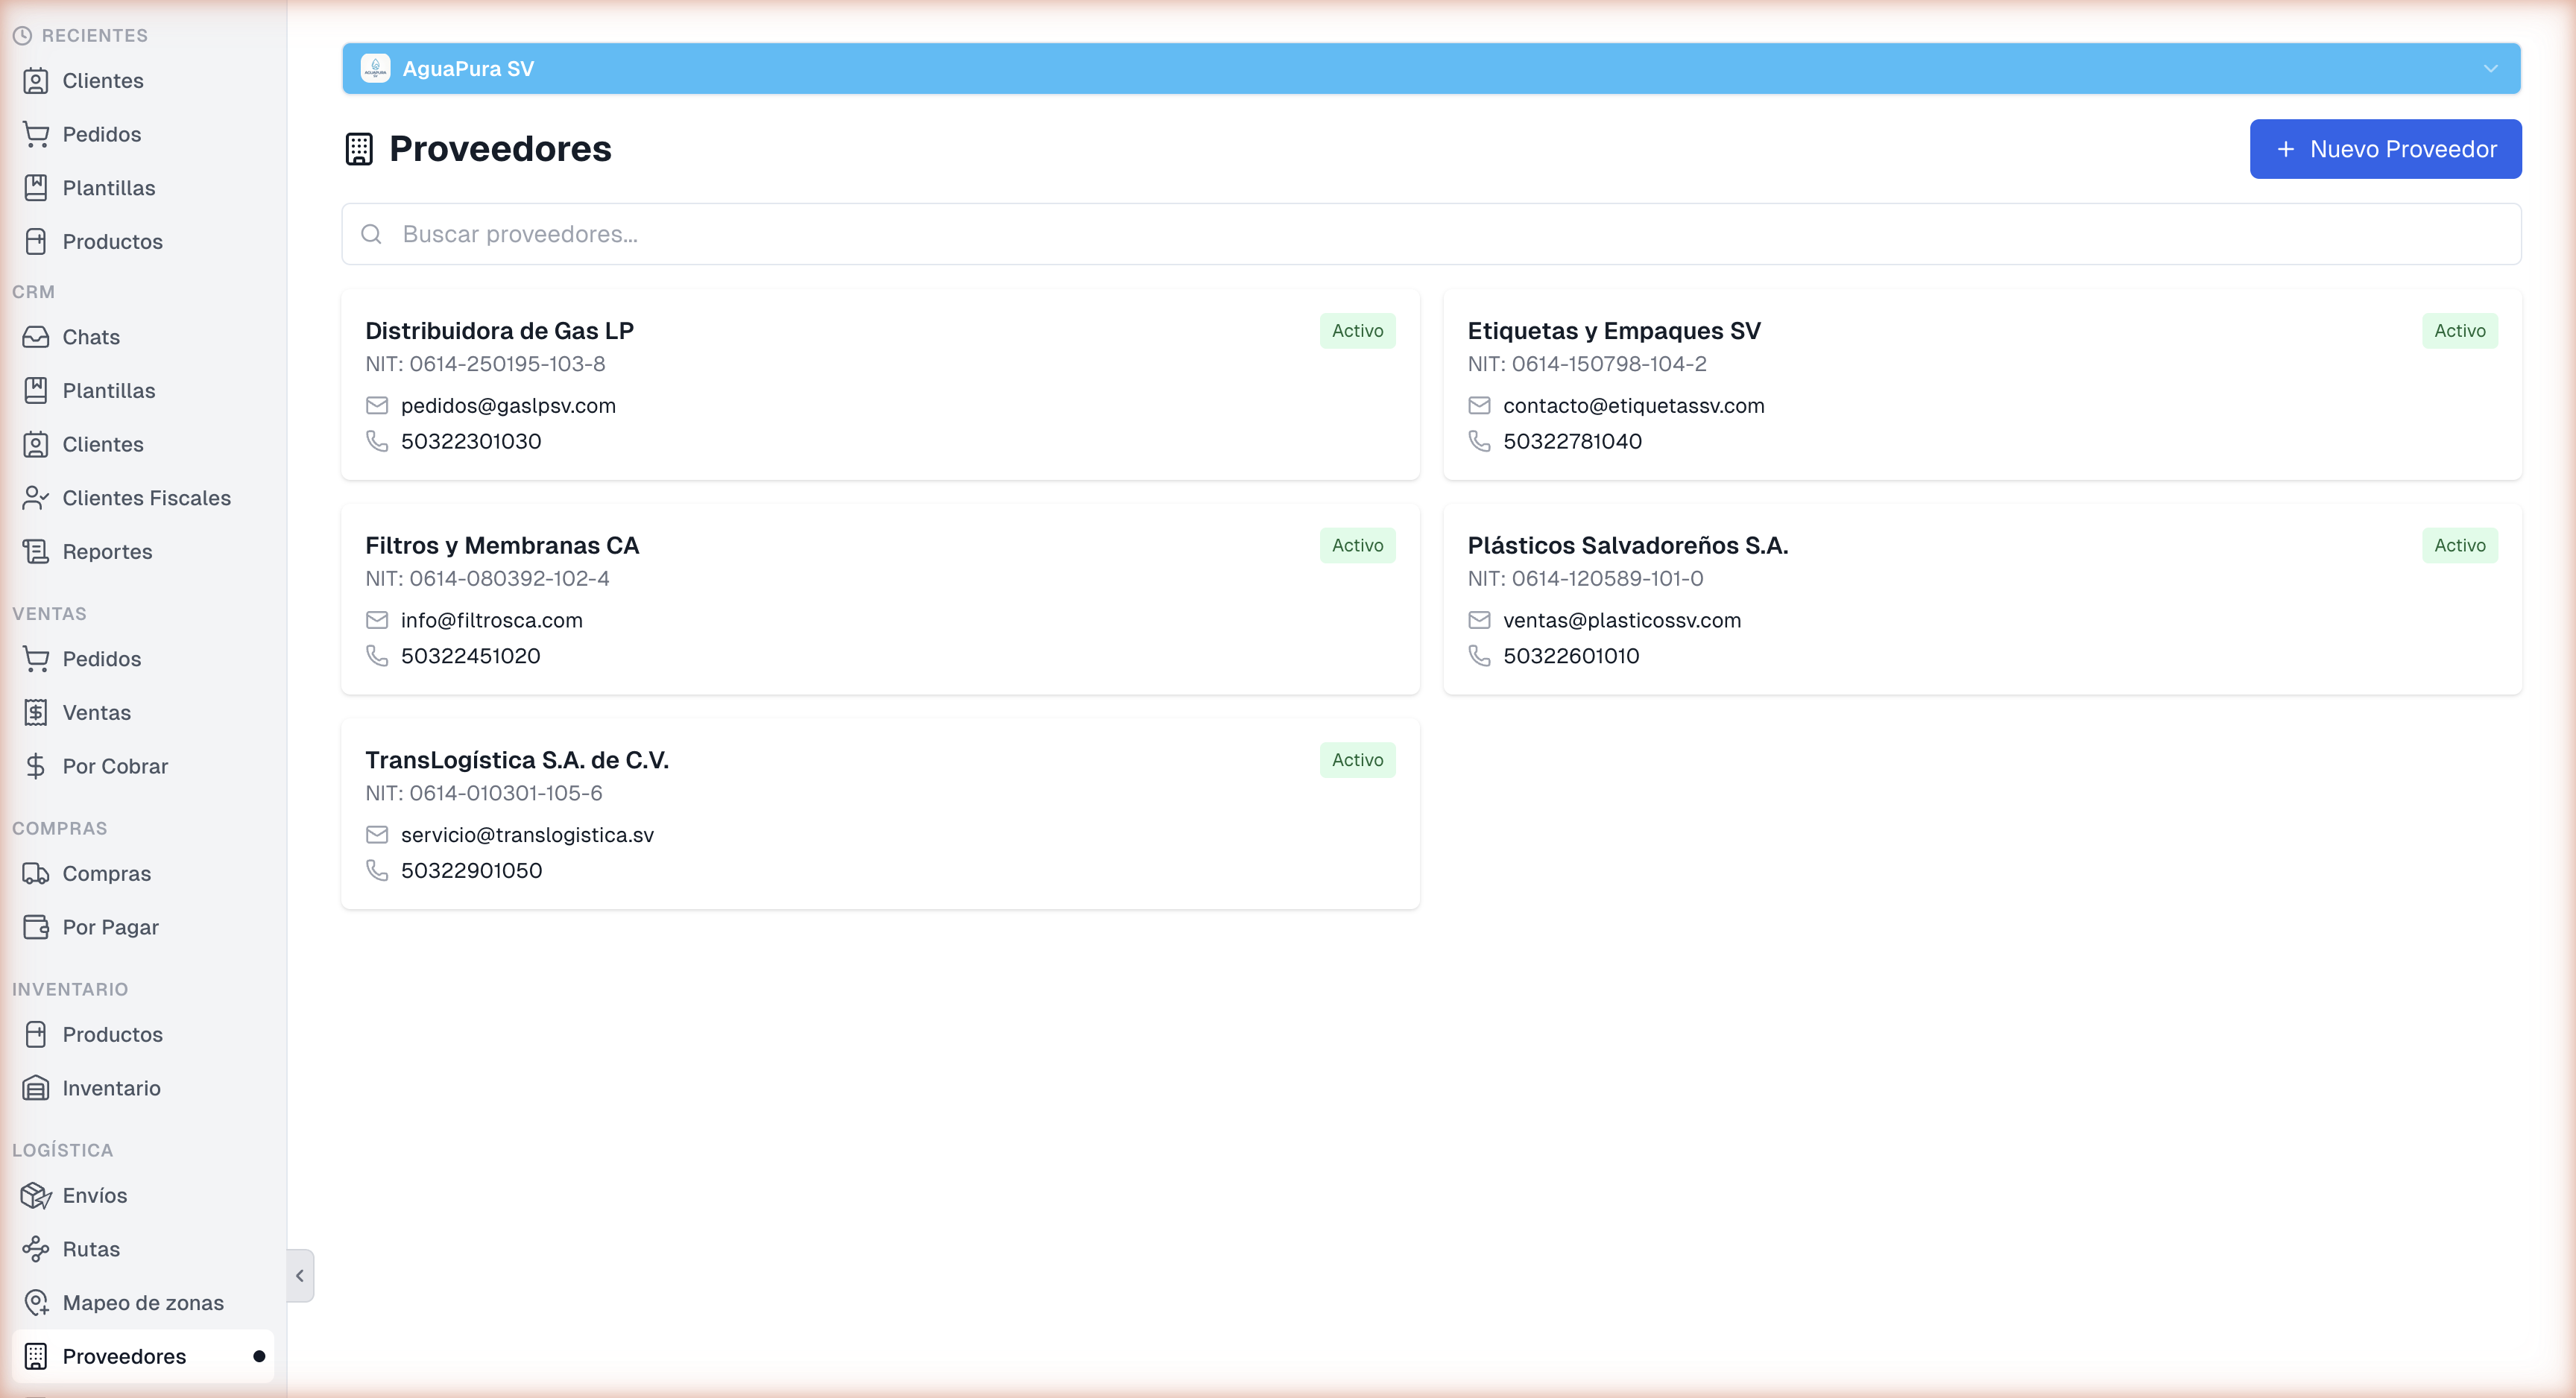
Task: Open the Distribuidora de Gas LP supplier card
Action: point(880,385)
